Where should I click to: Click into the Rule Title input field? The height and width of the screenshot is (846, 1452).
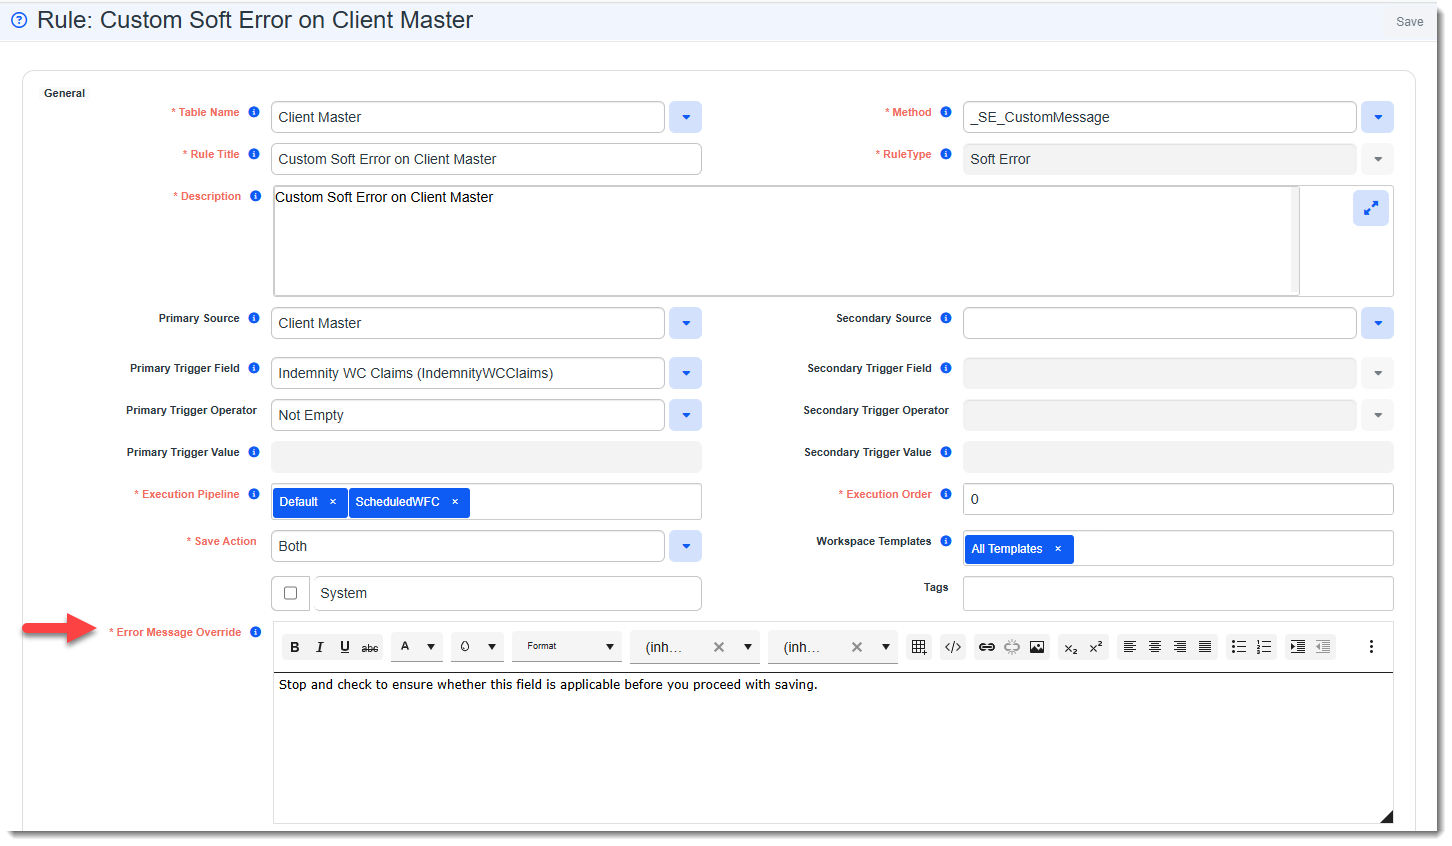point(486,159)
